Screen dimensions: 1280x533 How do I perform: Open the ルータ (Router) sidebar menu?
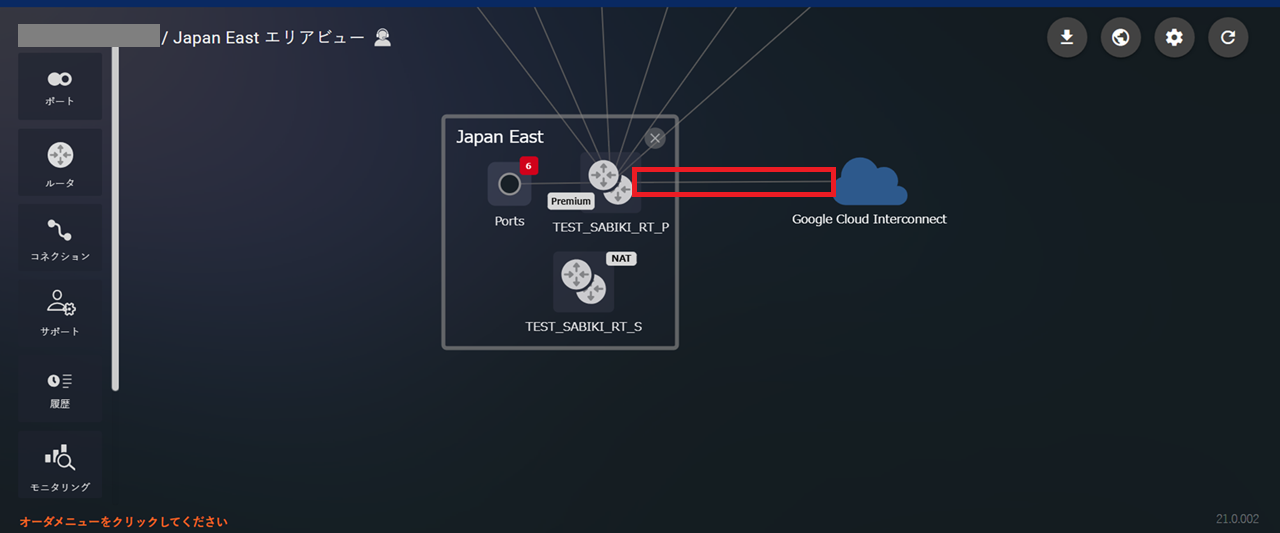pyautogui.click(x=60, y=163)
